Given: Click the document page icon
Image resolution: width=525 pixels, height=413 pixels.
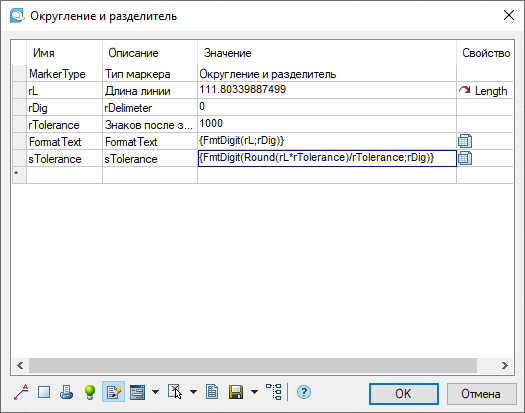Looking at the screenshot, I should (x=212, y=392).
